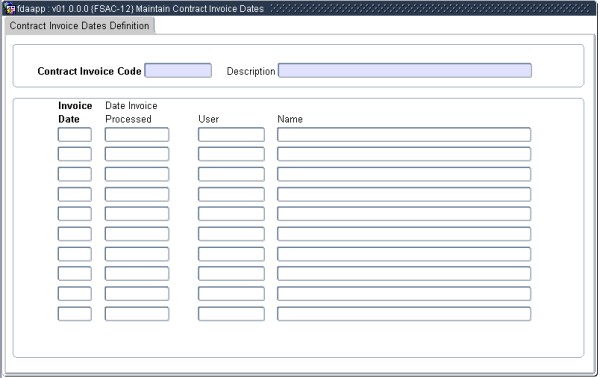Select fourth row Invoice Date field
Screen dimensions: 600x378
(x=75, y=194)
